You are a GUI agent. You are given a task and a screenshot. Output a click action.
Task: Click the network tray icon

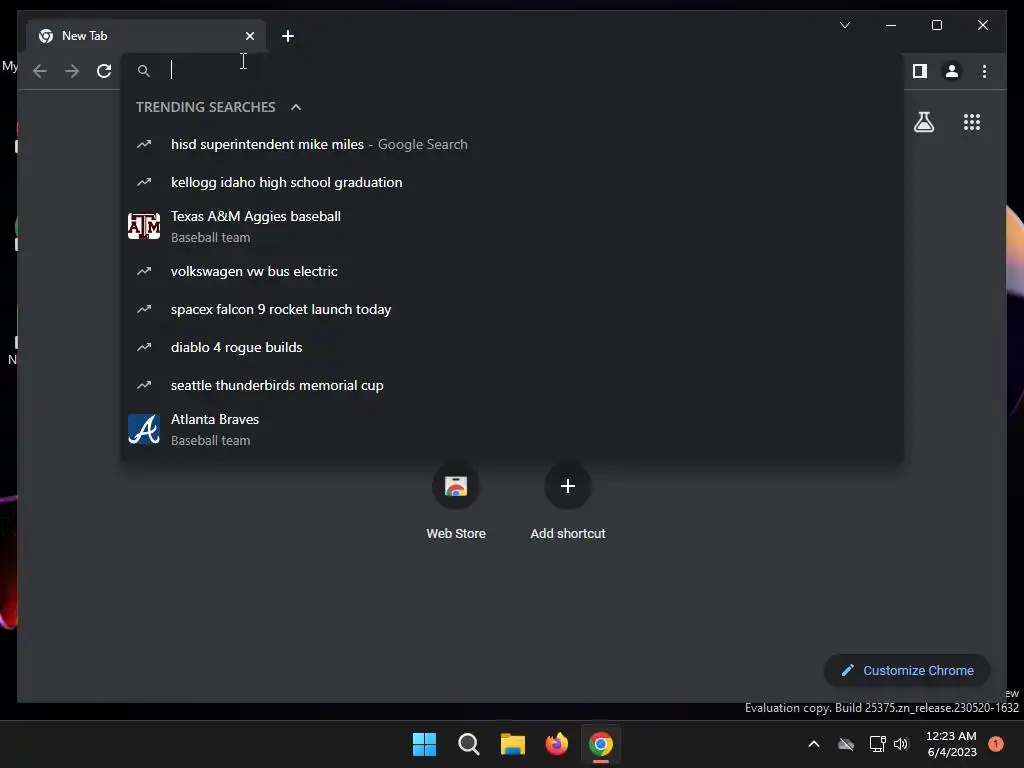877,744
